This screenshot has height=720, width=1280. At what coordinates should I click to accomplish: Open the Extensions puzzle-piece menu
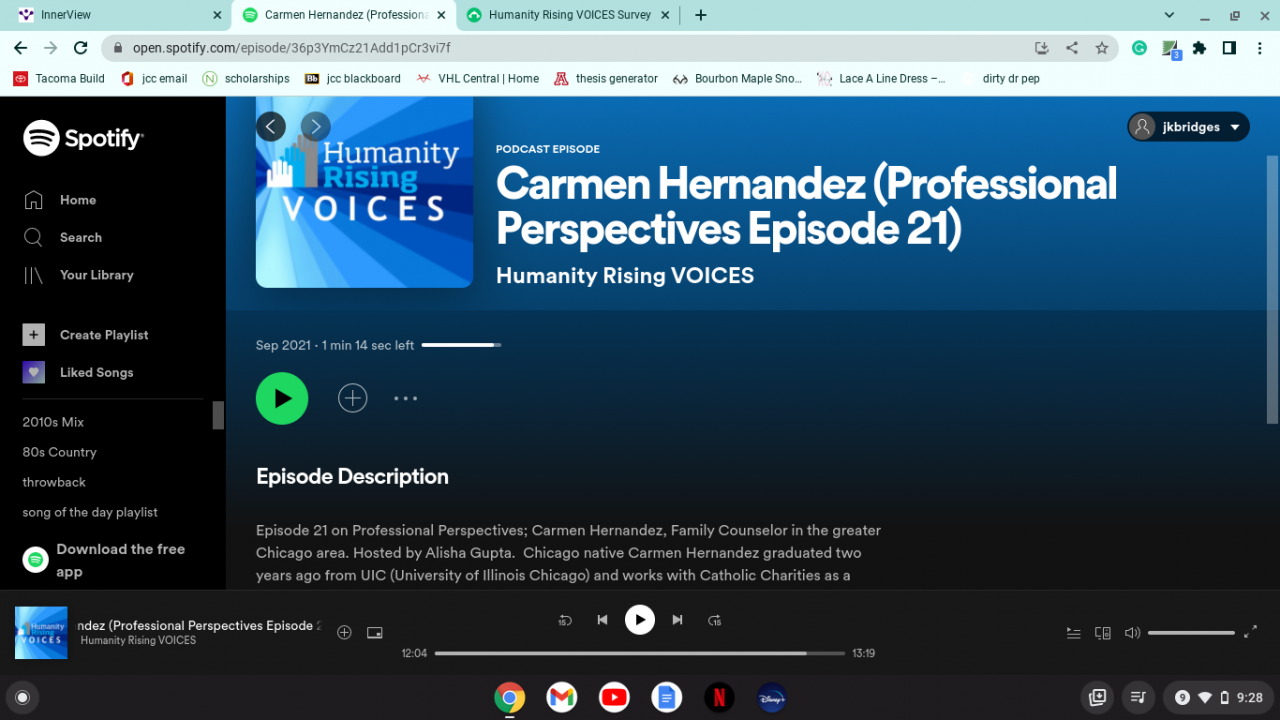pos(1200,48)
